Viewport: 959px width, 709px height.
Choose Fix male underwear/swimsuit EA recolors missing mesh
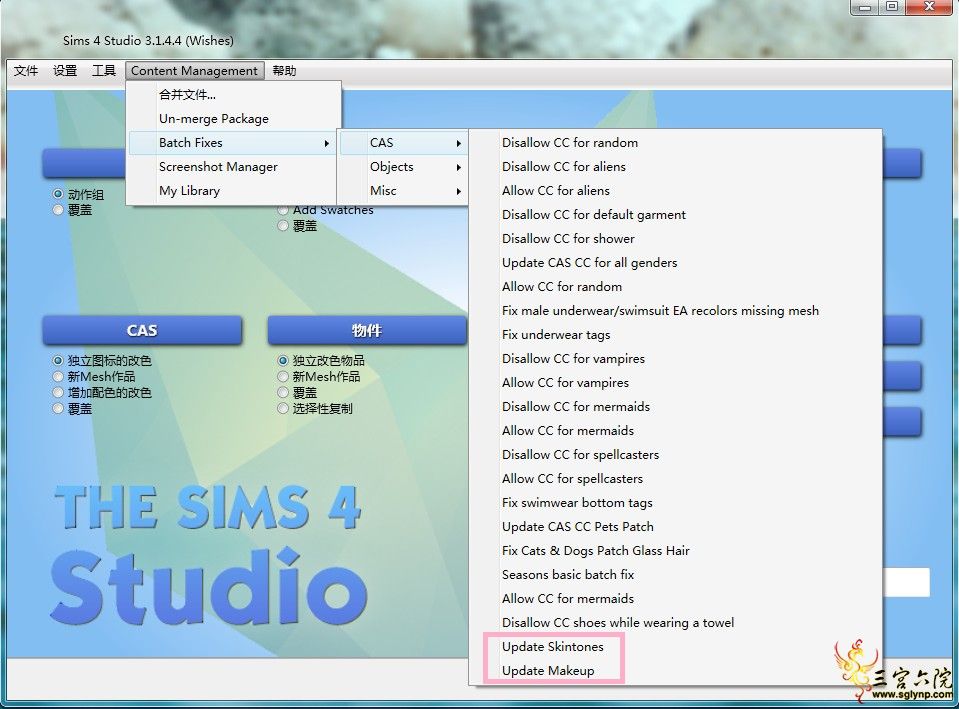click(x=676, y=311)
